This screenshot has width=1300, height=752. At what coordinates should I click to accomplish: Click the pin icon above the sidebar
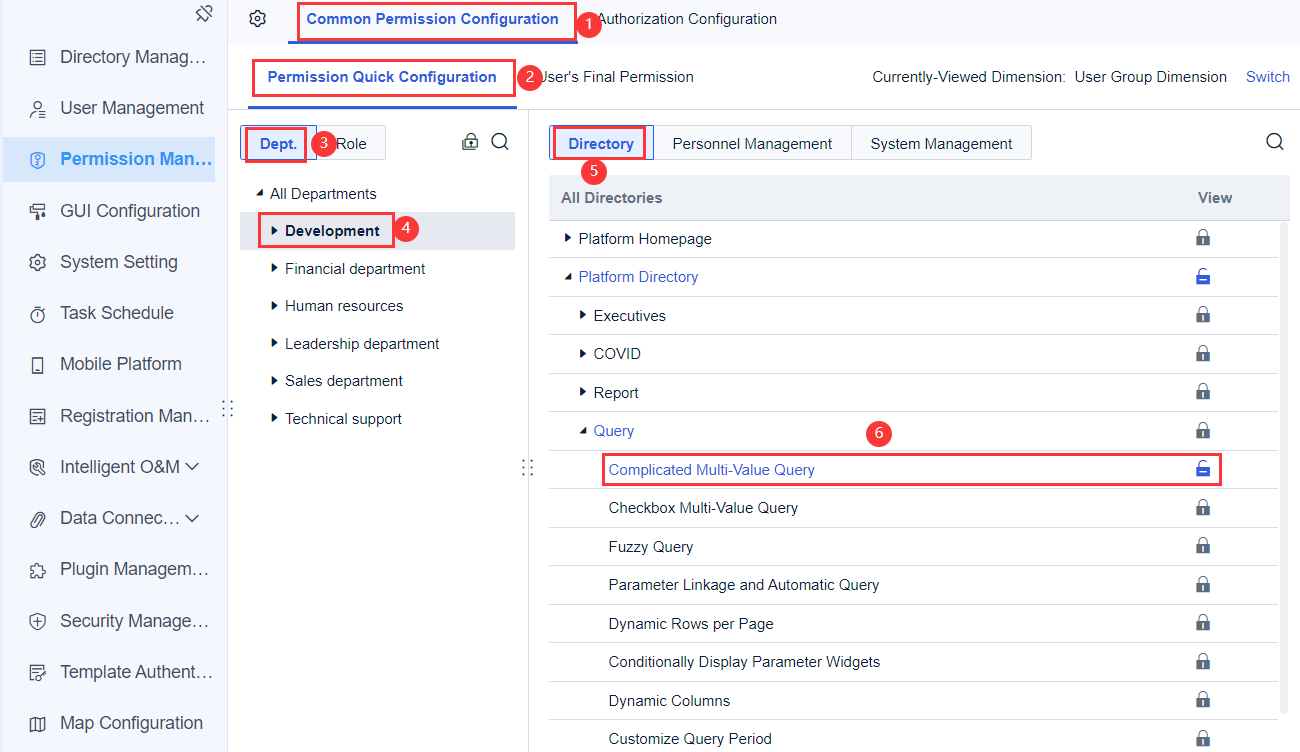tap(204, 14)
